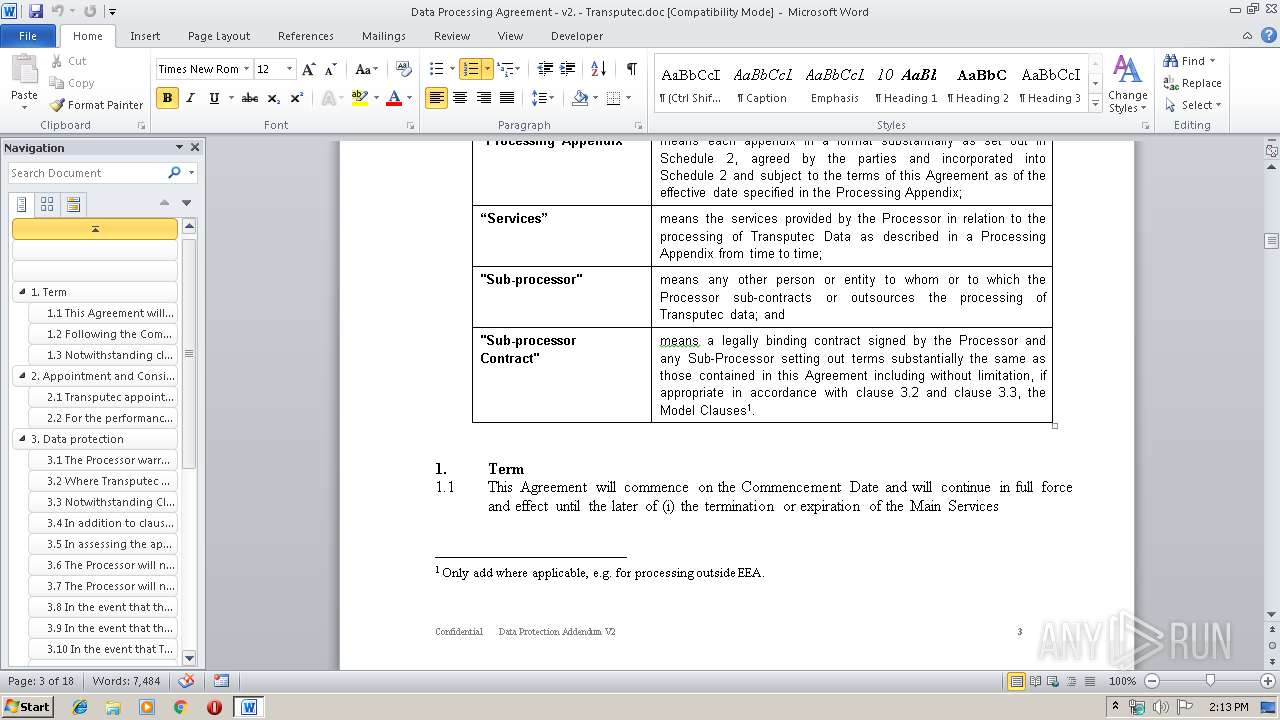This screenshot has width=1280, height=720.
Task: Toggle Align Text Left
Action: [x=436, y=98]
